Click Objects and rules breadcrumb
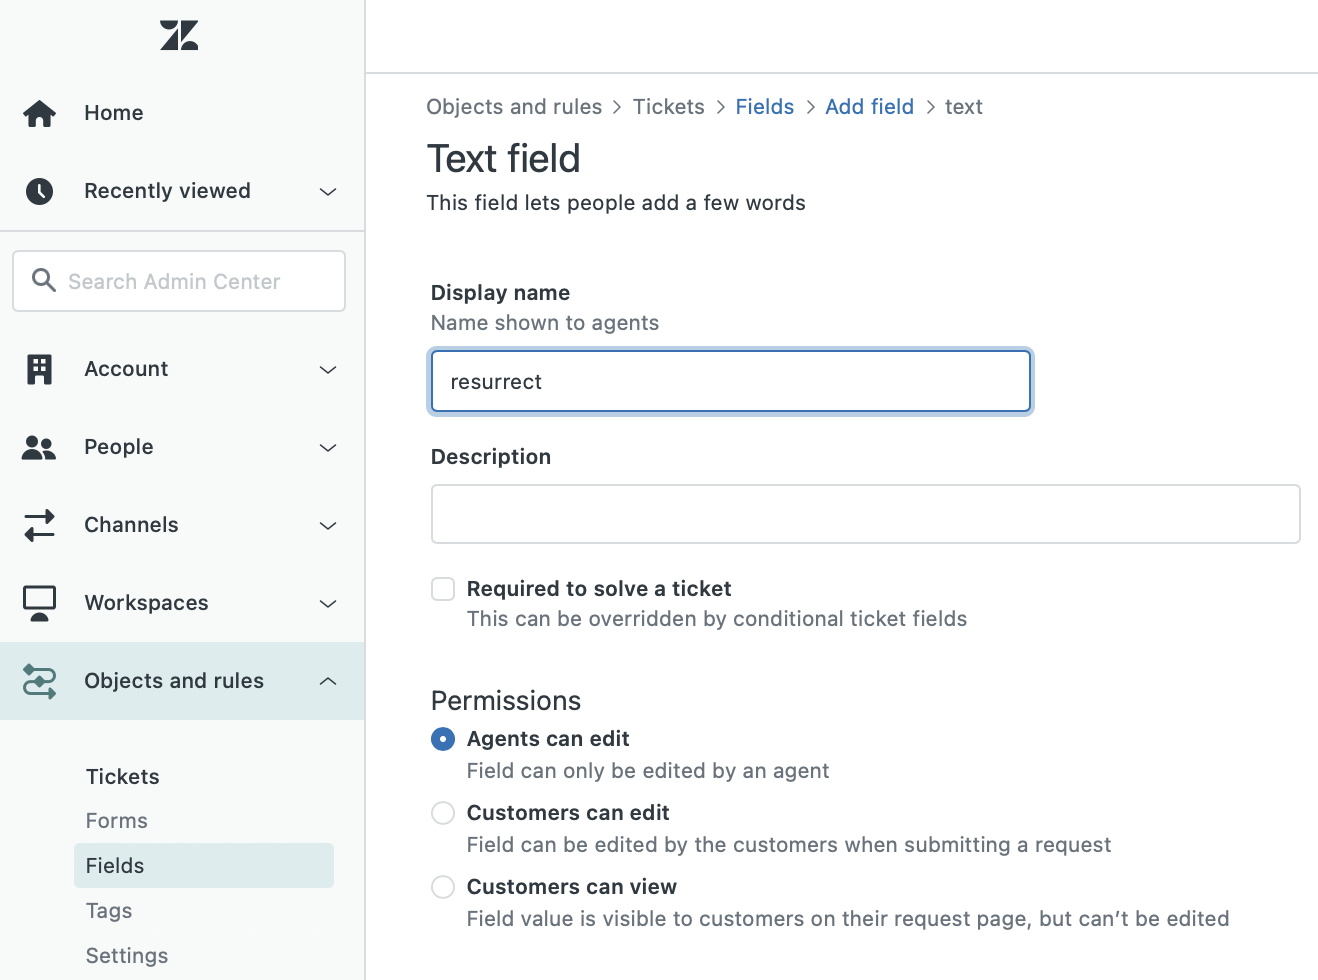Image resolution: width=1318 pixels, height=980 pixels. (514, 107)
